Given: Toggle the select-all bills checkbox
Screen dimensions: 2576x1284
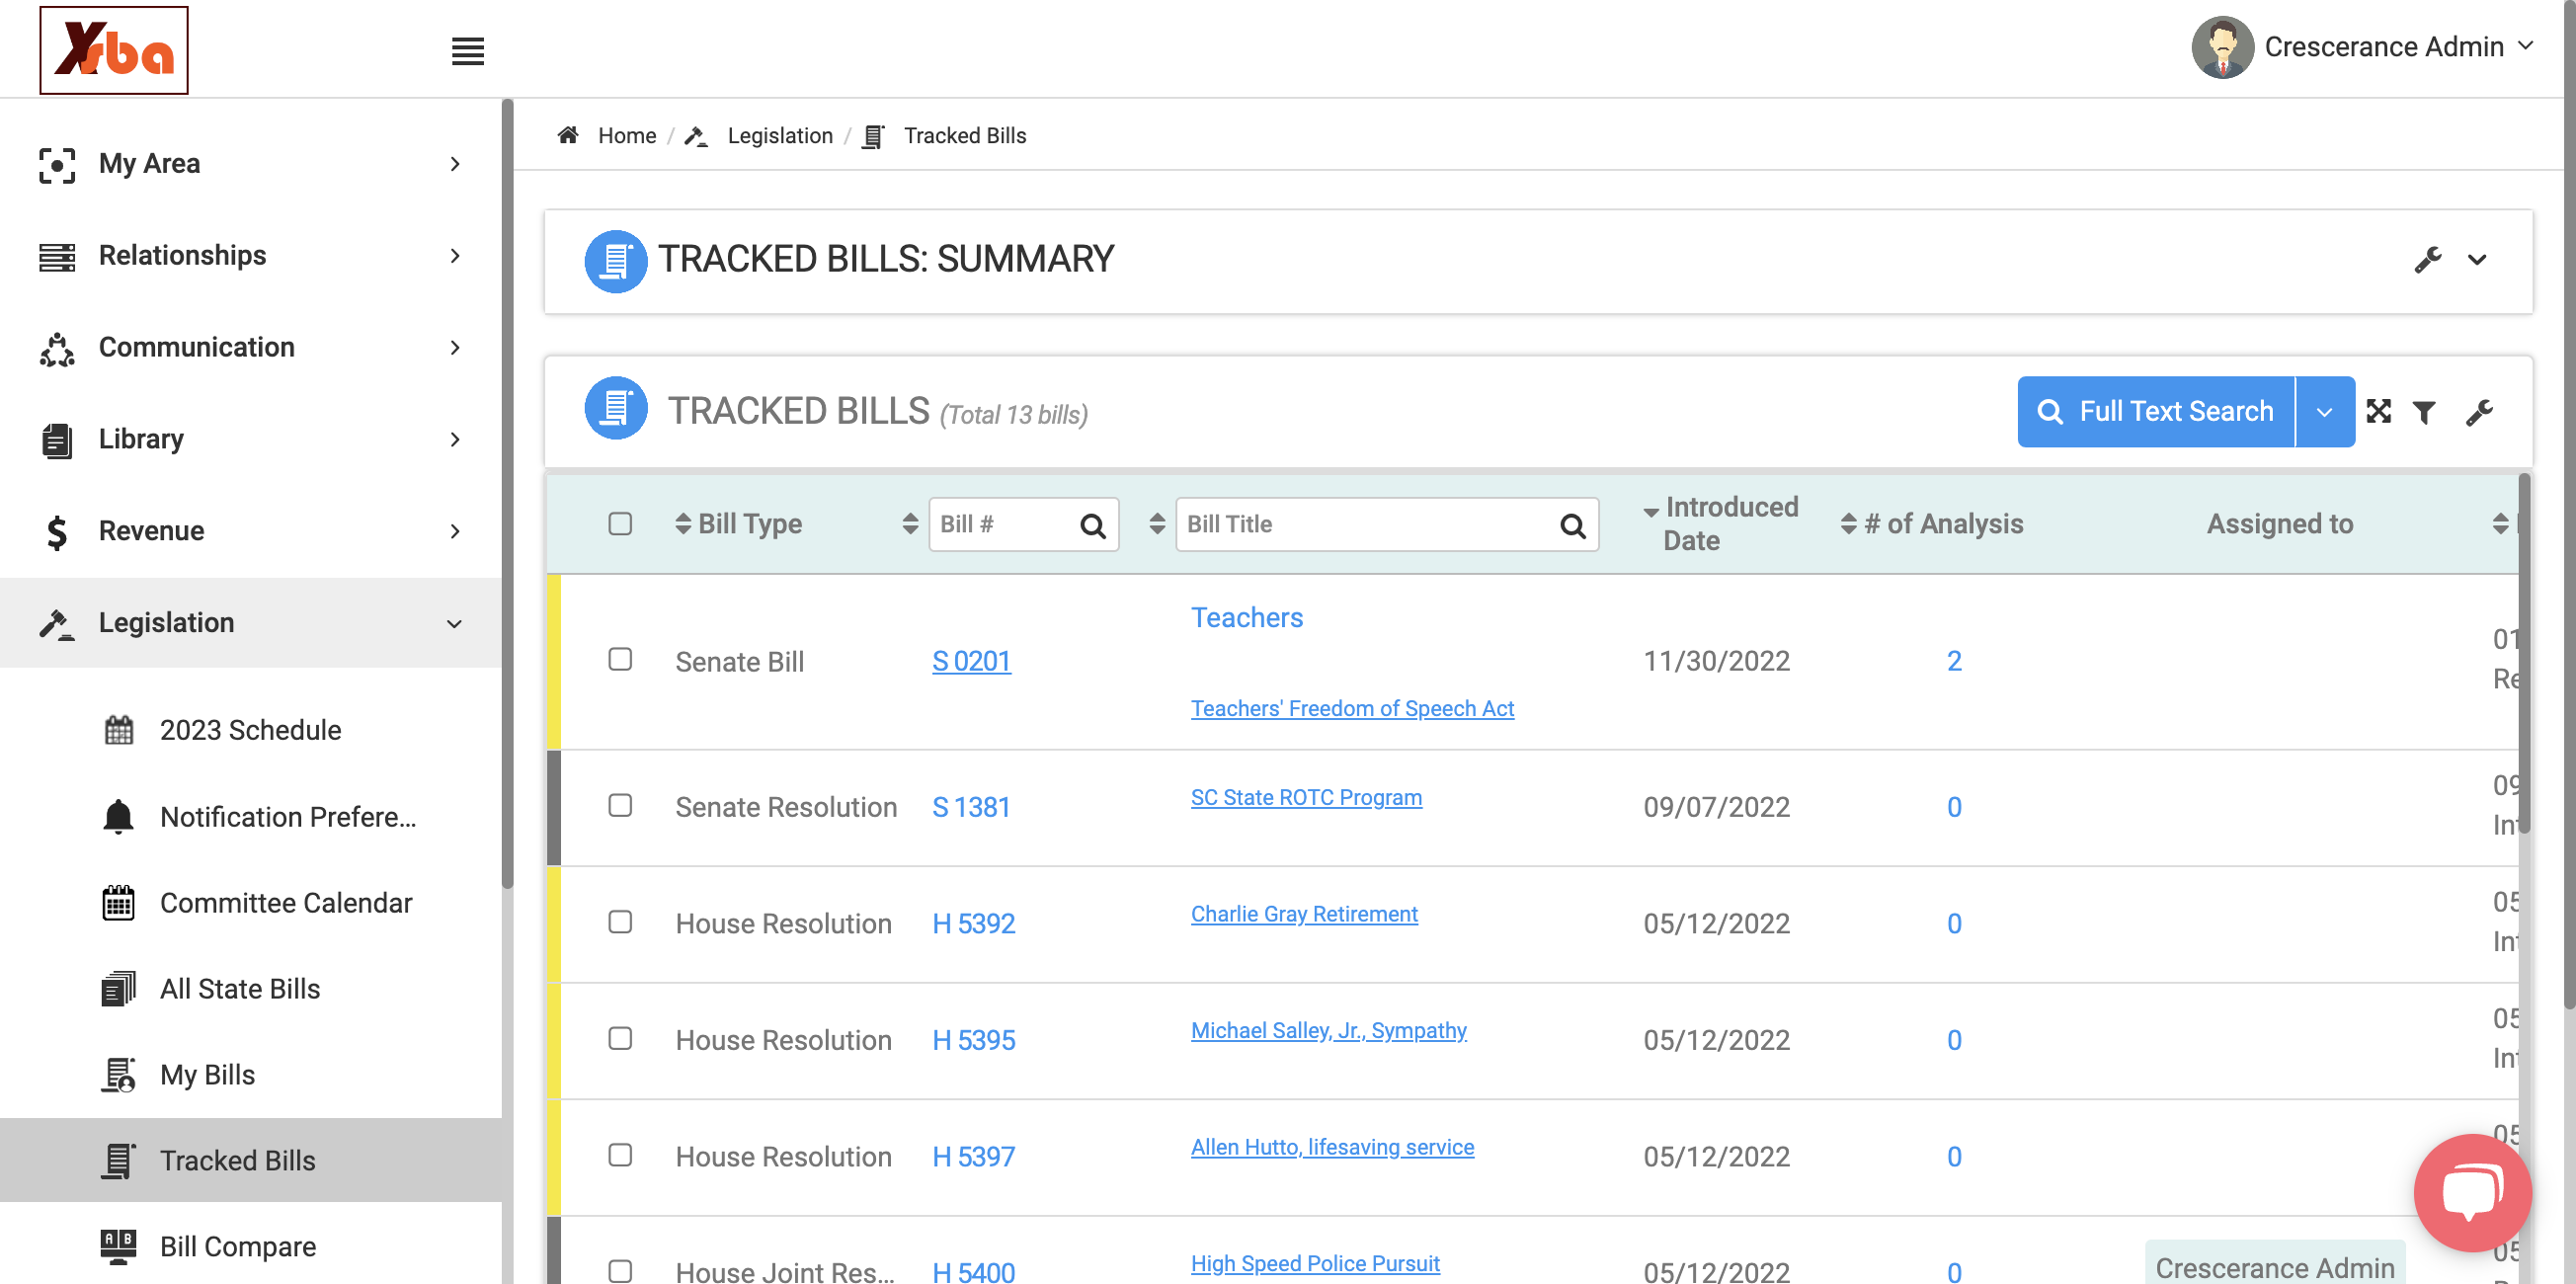Looking at the screenshot, I should (x=620, y=524).
